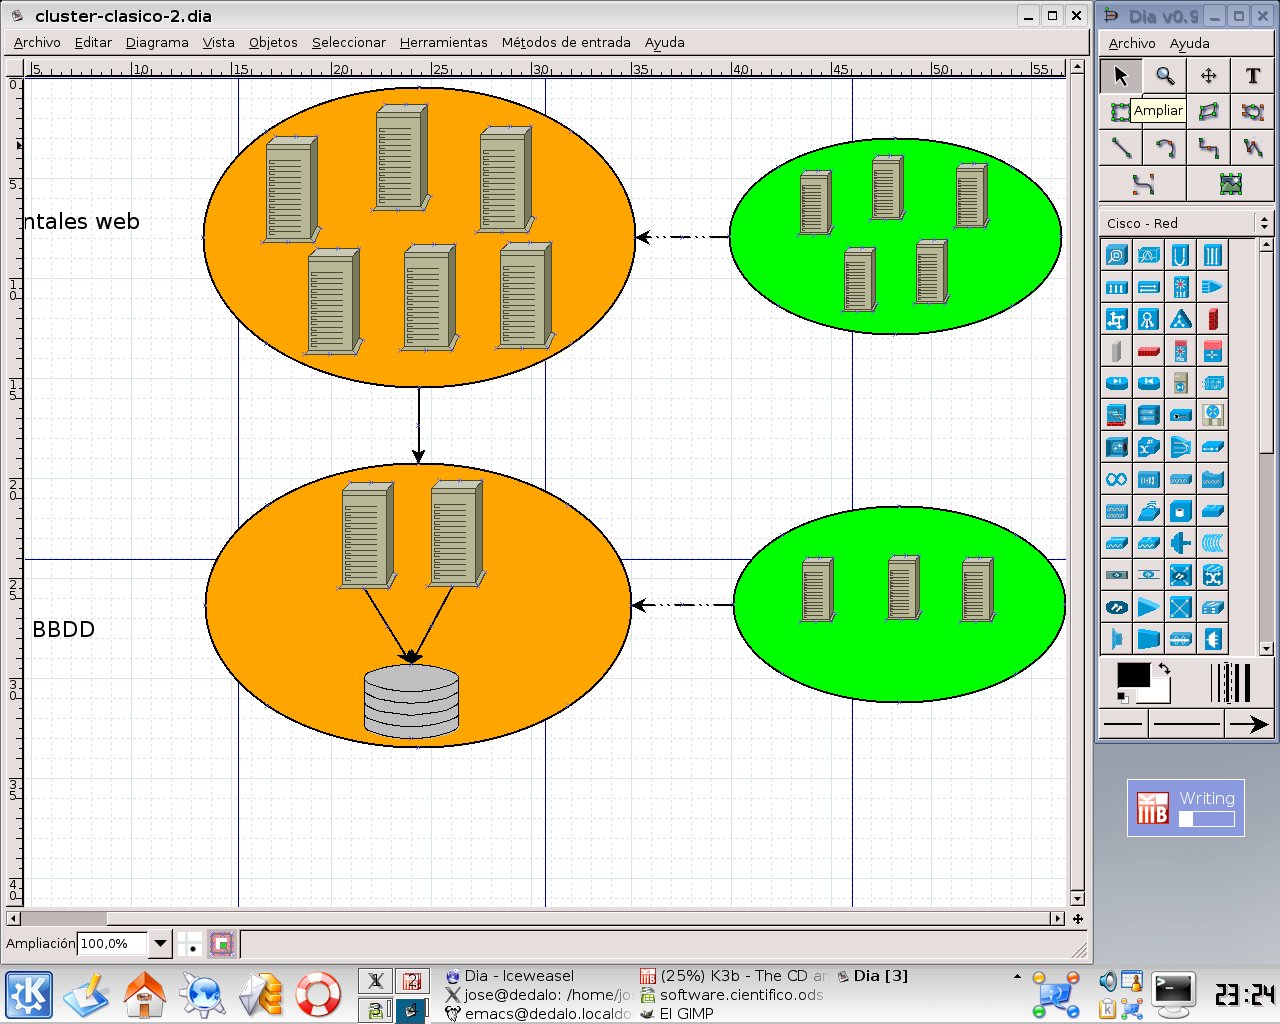
Task: Select the Arc drawing tool
Action: click(x=1164, y=148)
